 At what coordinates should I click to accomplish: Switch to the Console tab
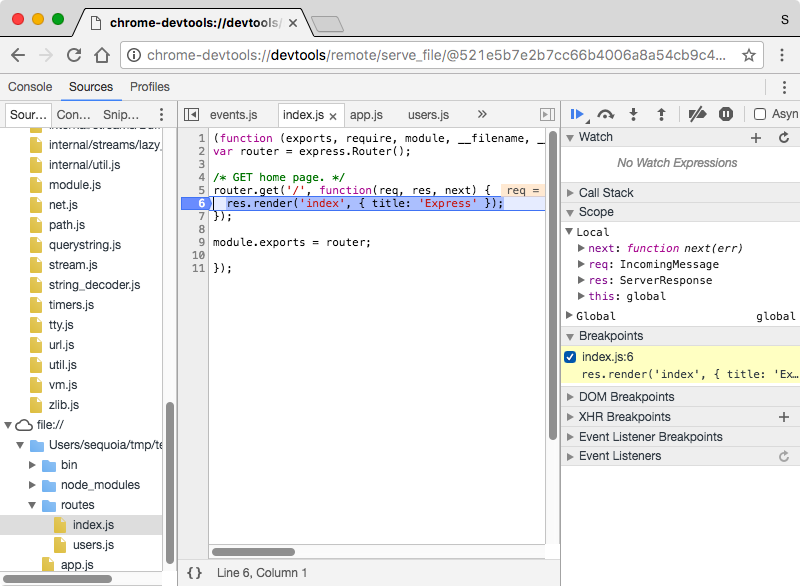pyautogui.click(x=30, y=87)
